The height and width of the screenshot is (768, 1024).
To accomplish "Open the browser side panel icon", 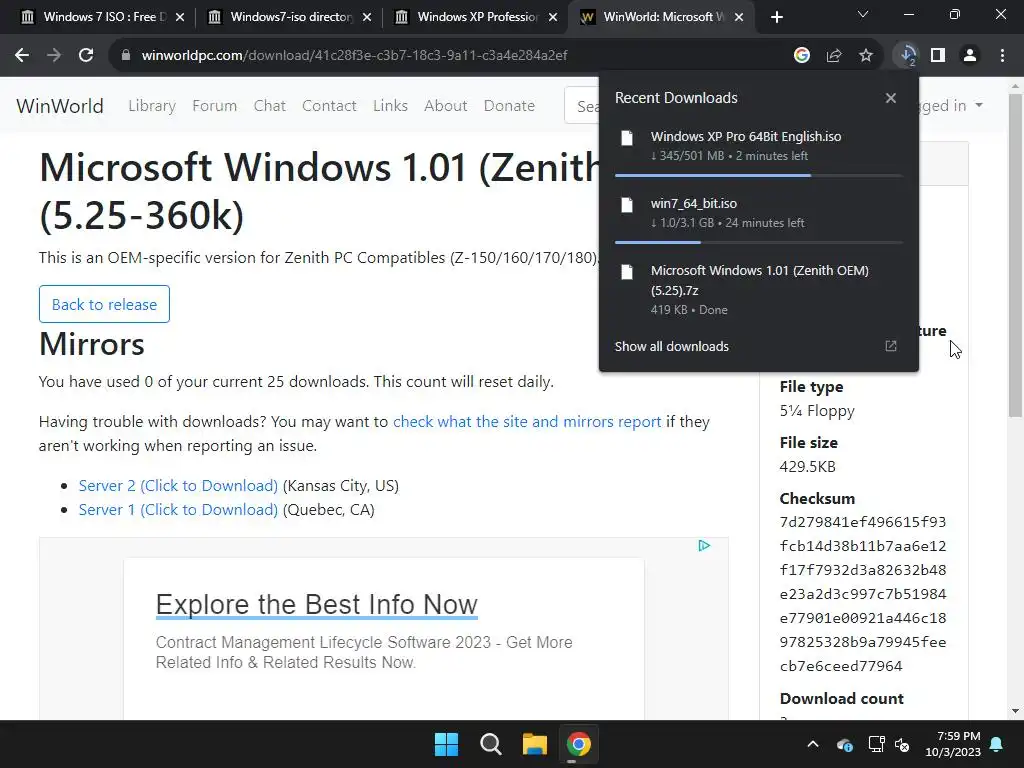I will point(938,56).
